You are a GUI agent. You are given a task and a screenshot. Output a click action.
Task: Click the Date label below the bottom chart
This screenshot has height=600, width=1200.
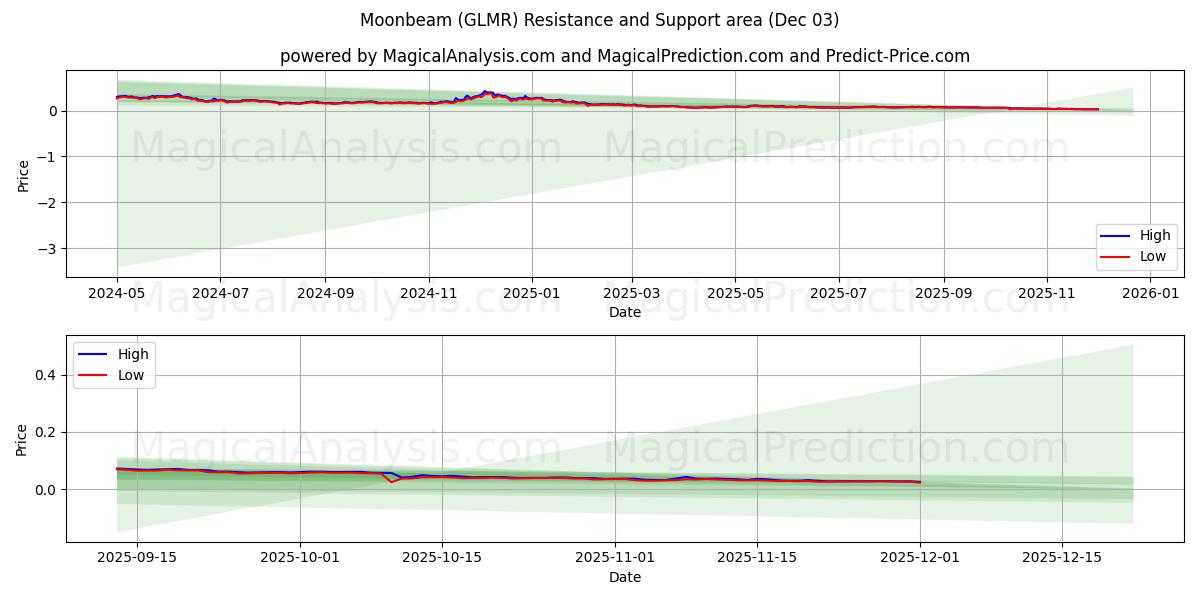625,577
